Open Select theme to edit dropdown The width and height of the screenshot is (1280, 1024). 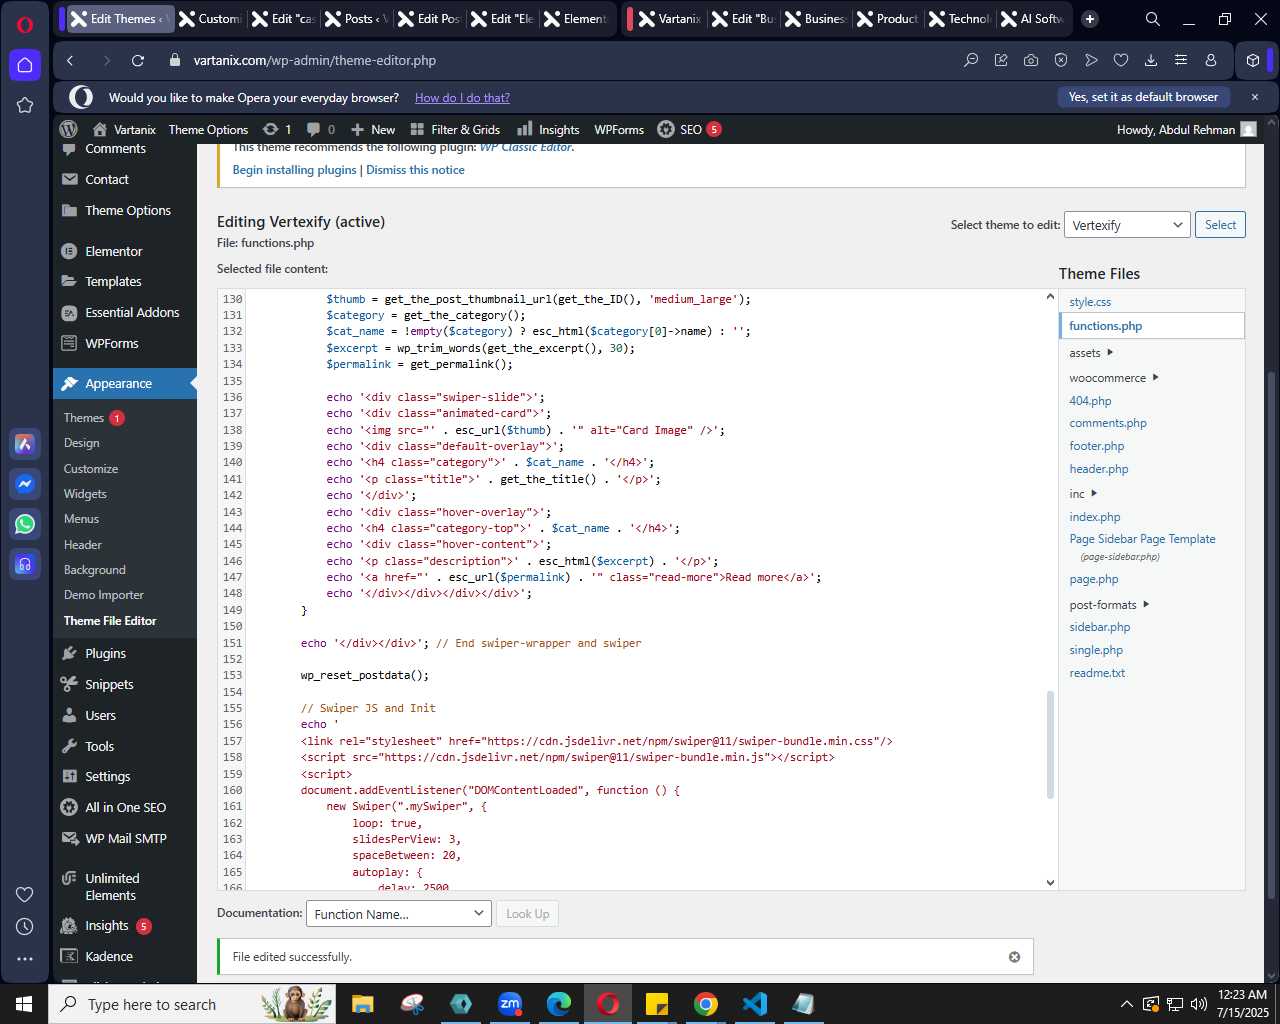(1127, 225)
